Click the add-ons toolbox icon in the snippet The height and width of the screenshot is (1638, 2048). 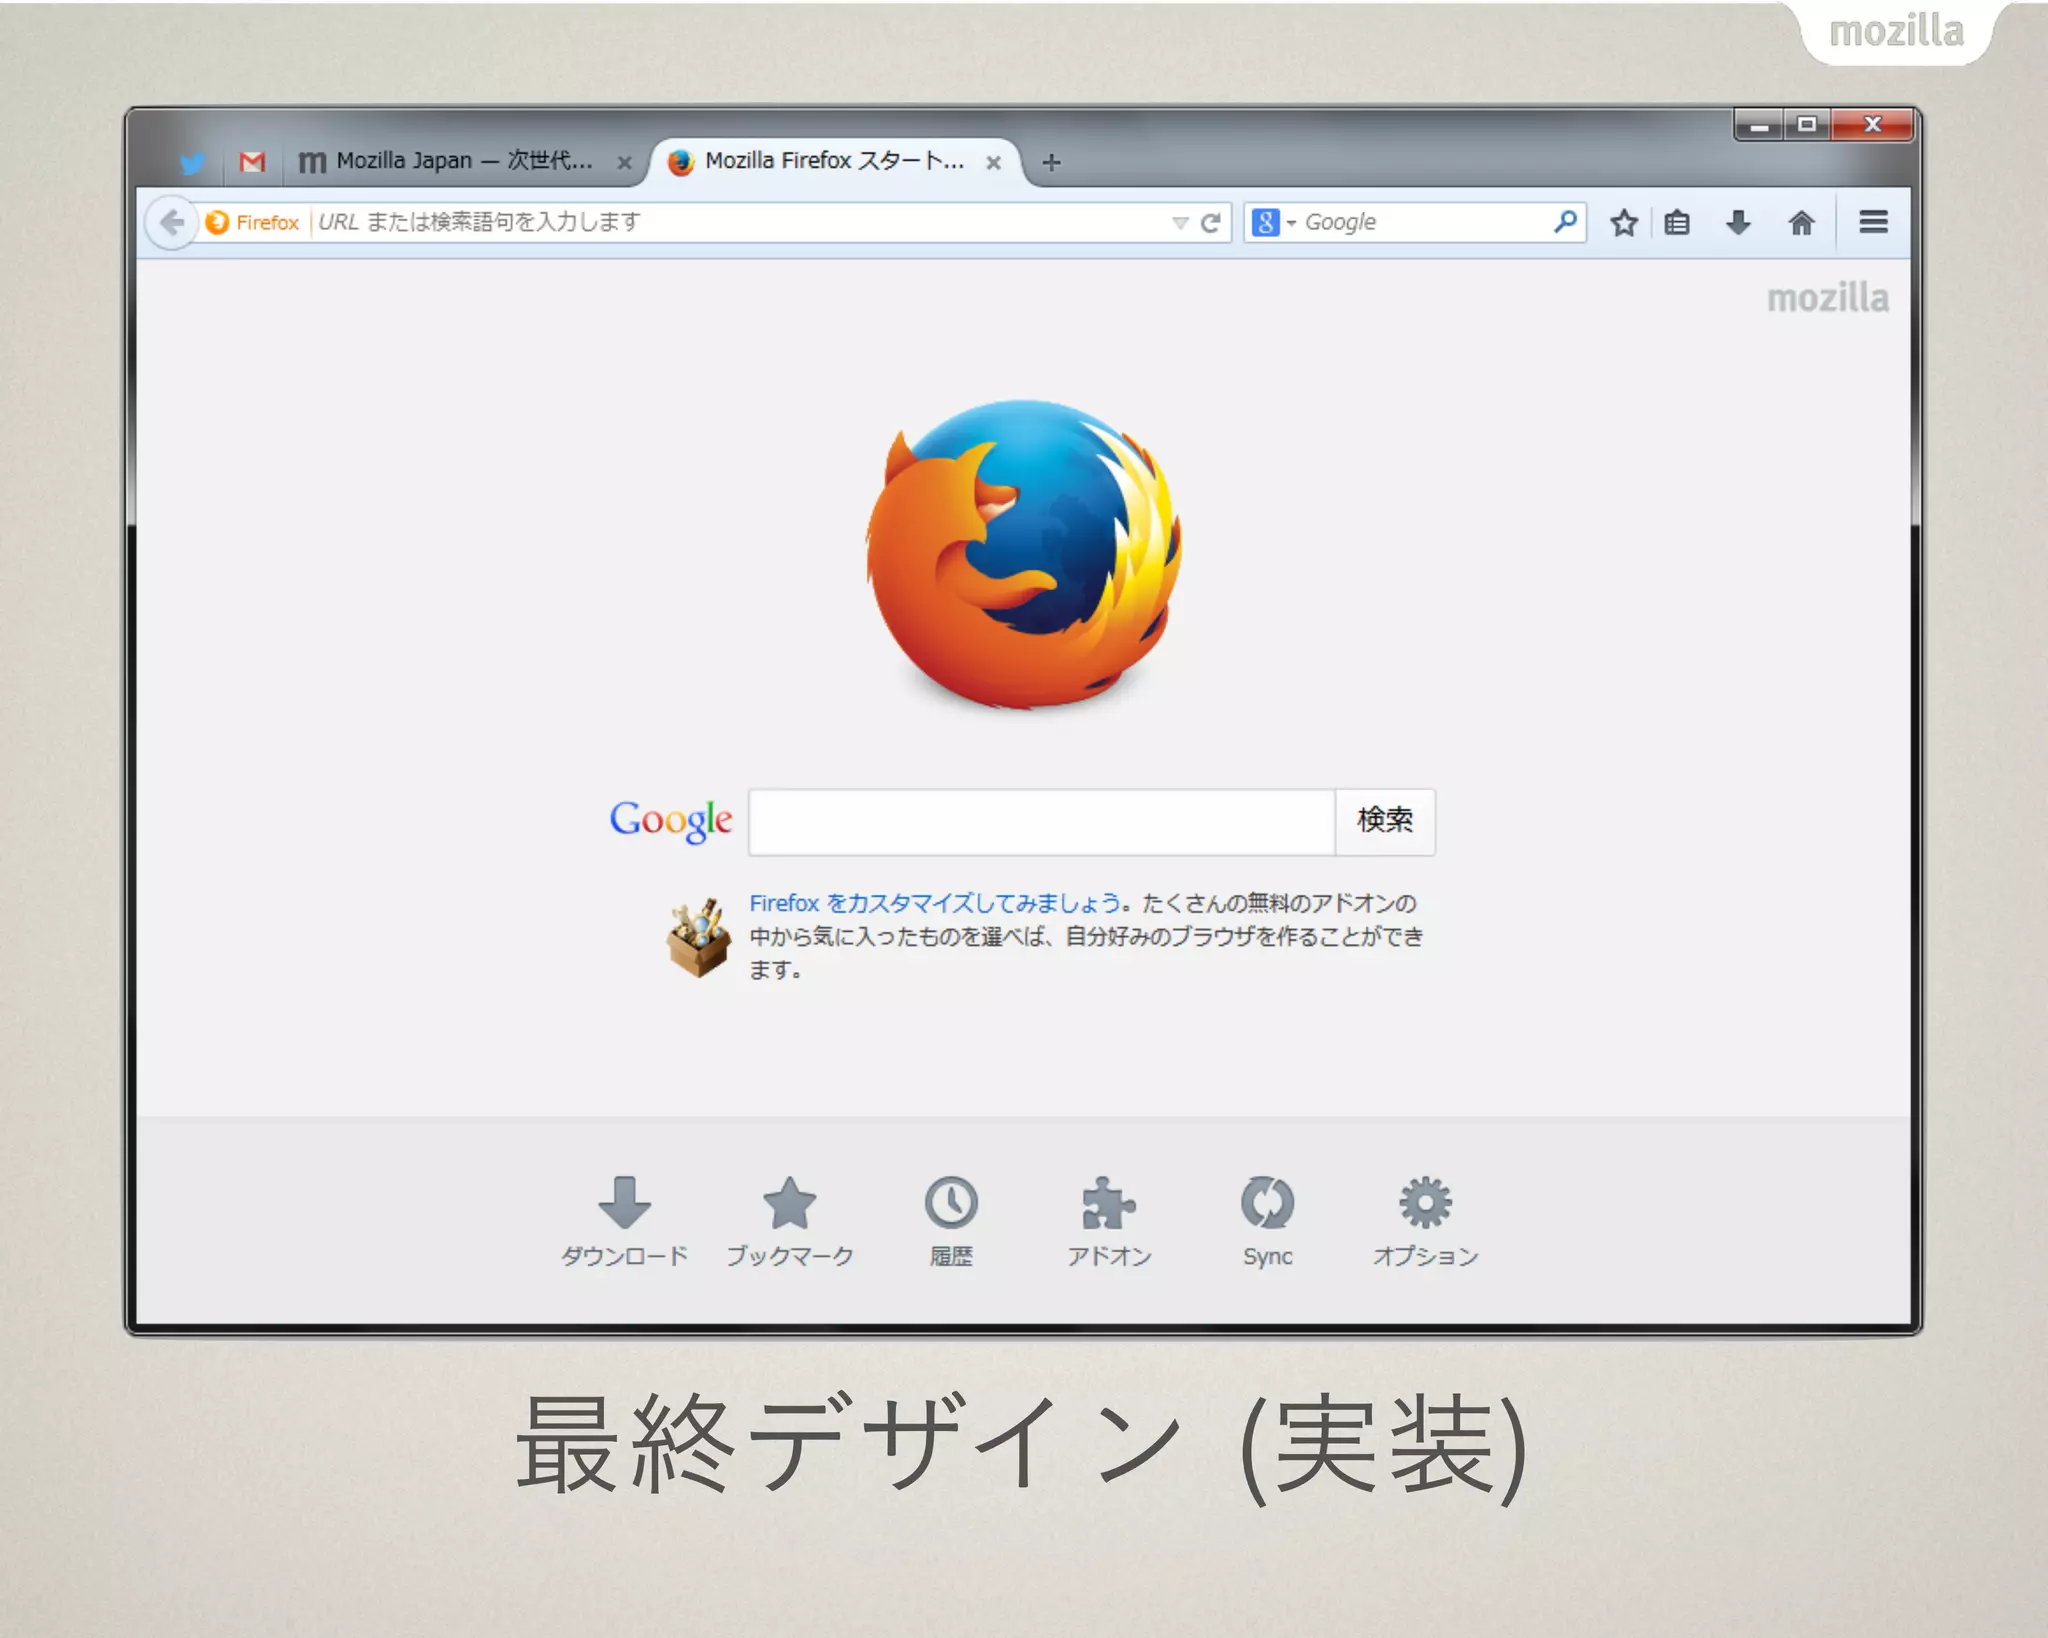[698, 937]
